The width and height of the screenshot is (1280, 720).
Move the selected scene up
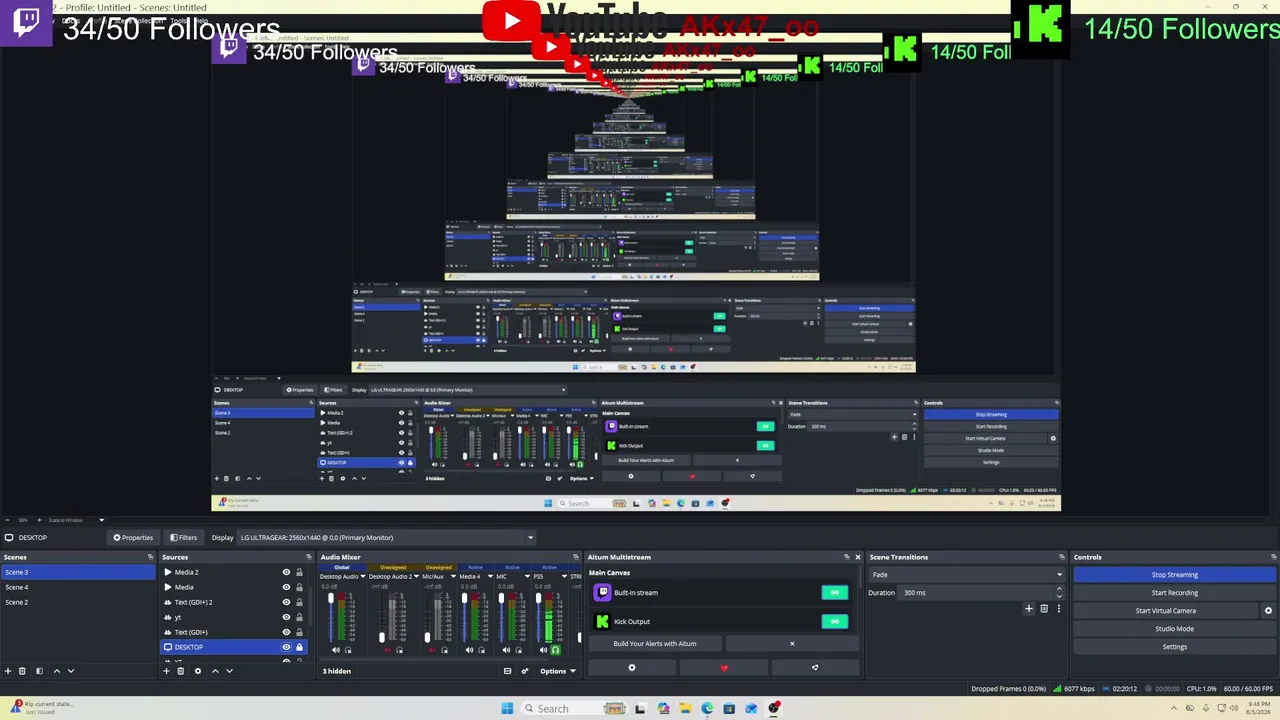point(56,671)
